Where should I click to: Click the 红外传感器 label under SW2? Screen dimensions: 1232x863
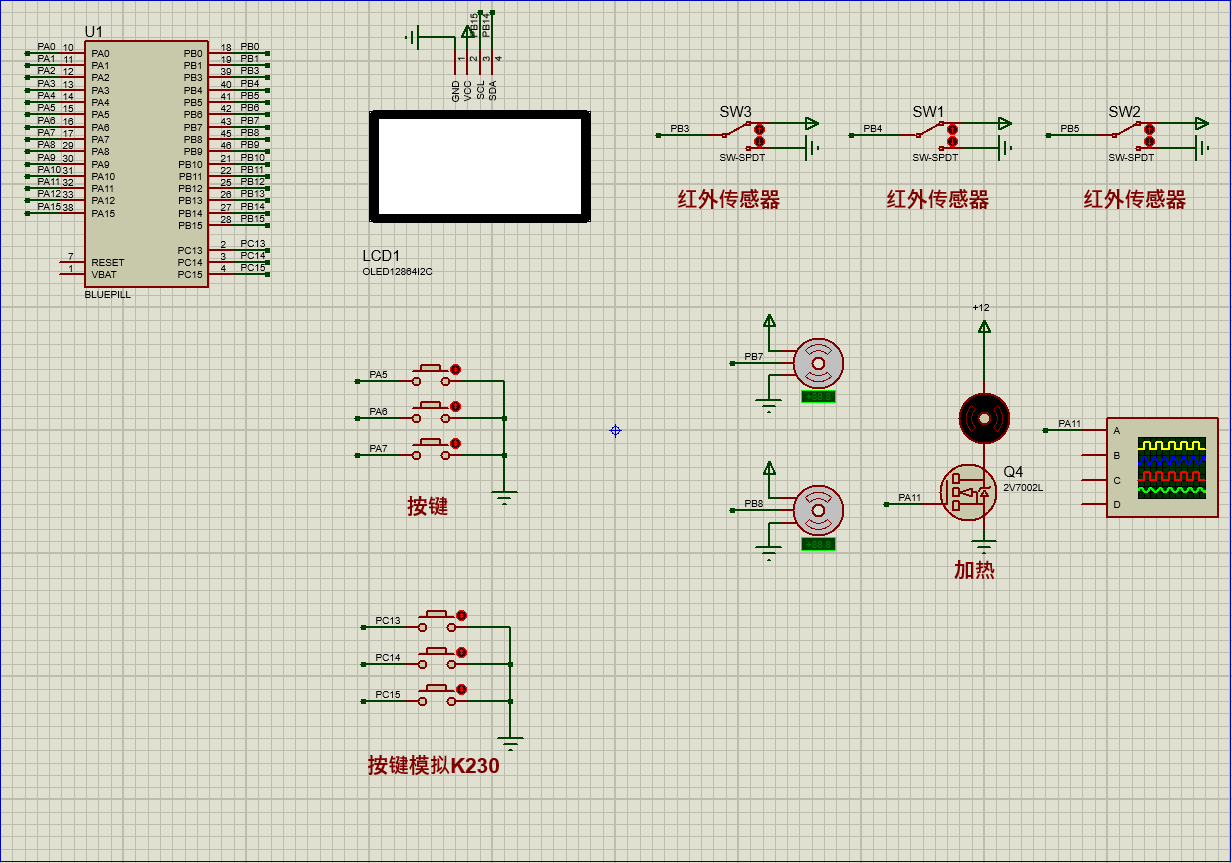tap(1134, 200)
